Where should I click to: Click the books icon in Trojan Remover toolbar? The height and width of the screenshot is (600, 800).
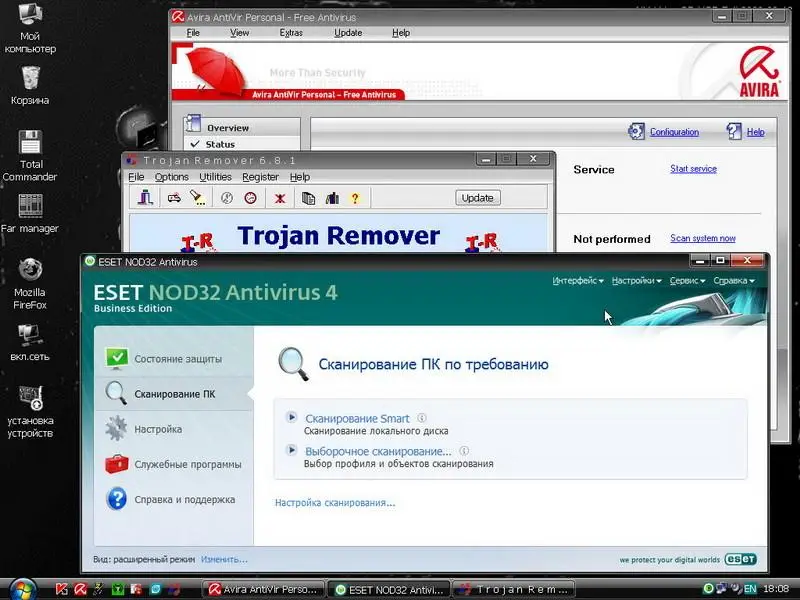tap(332, 198)
